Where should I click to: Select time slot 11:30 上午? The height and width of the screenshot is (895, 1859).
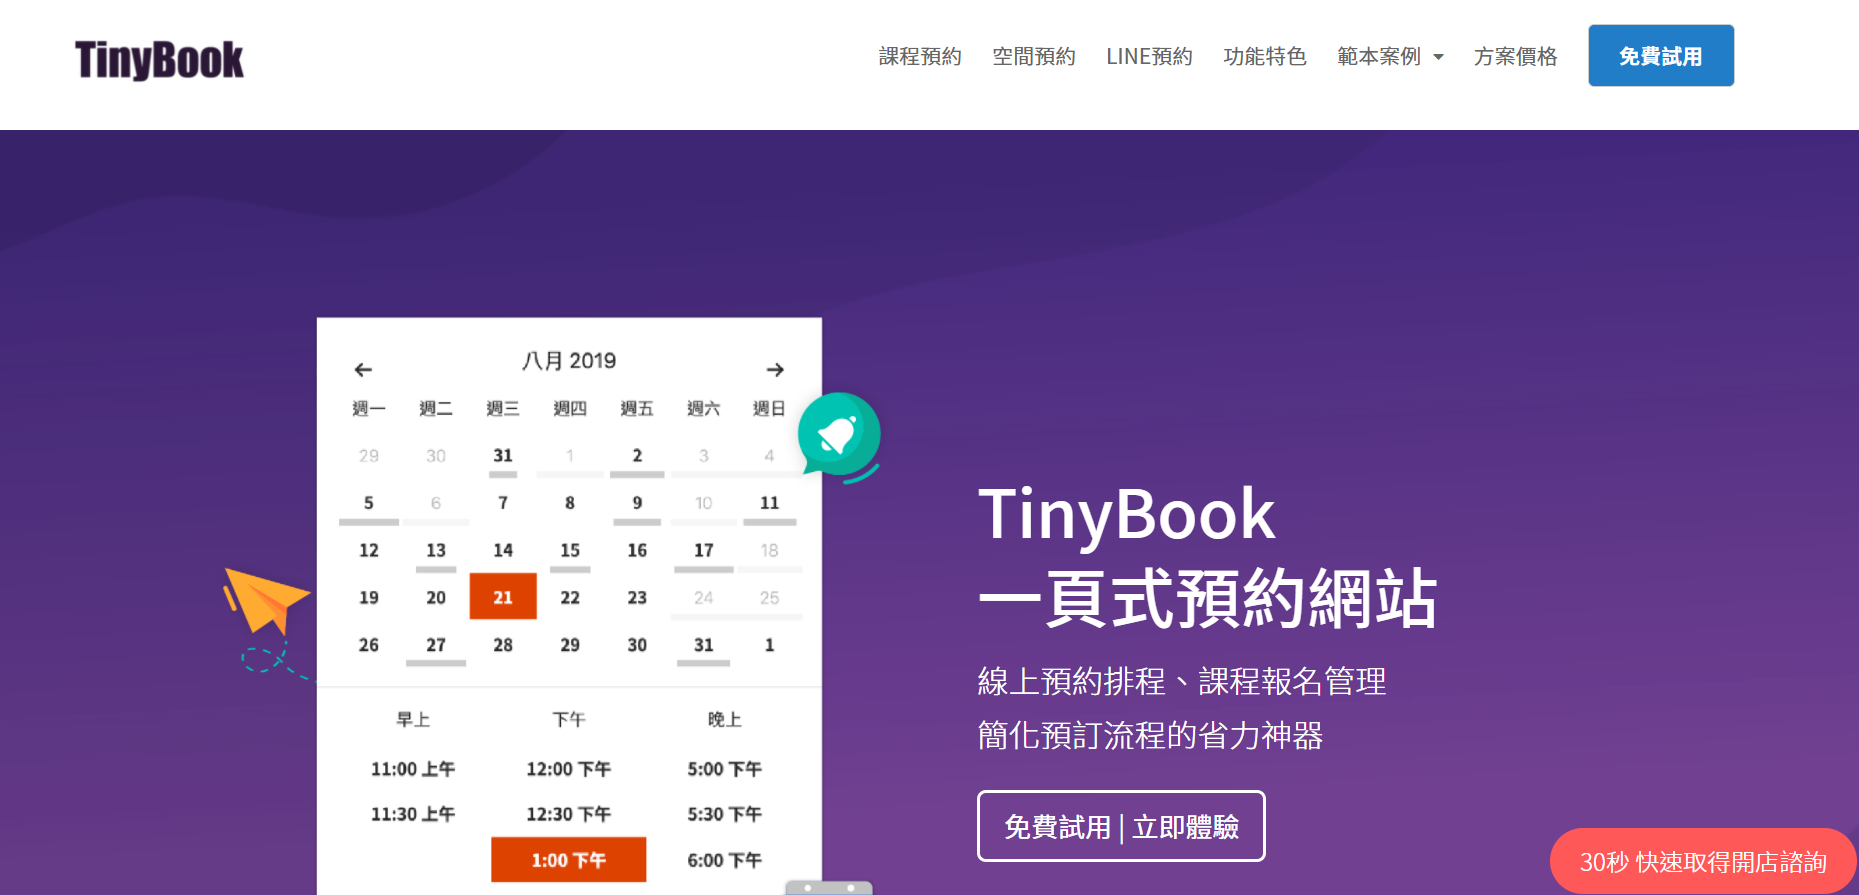coord(413,814)
